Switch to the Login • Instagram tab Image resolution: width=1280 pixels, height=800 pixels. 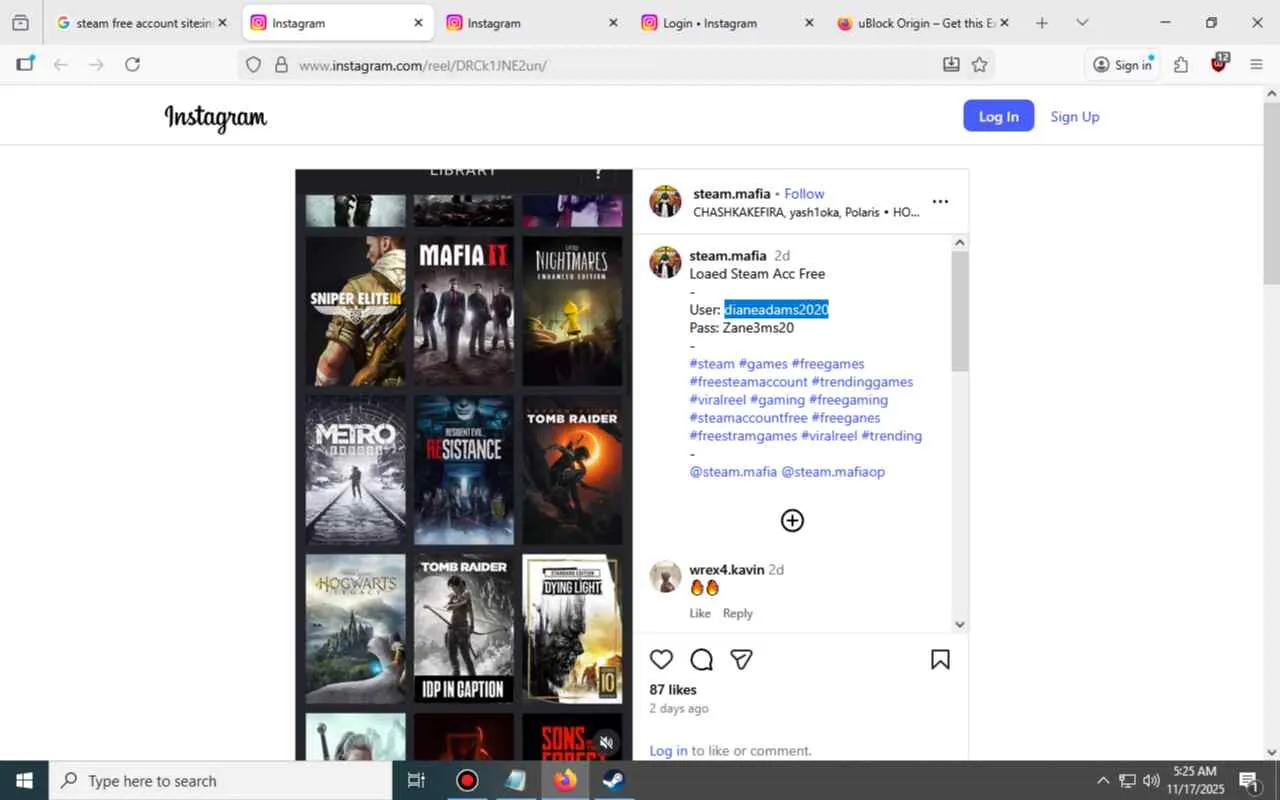coord(727,23)
